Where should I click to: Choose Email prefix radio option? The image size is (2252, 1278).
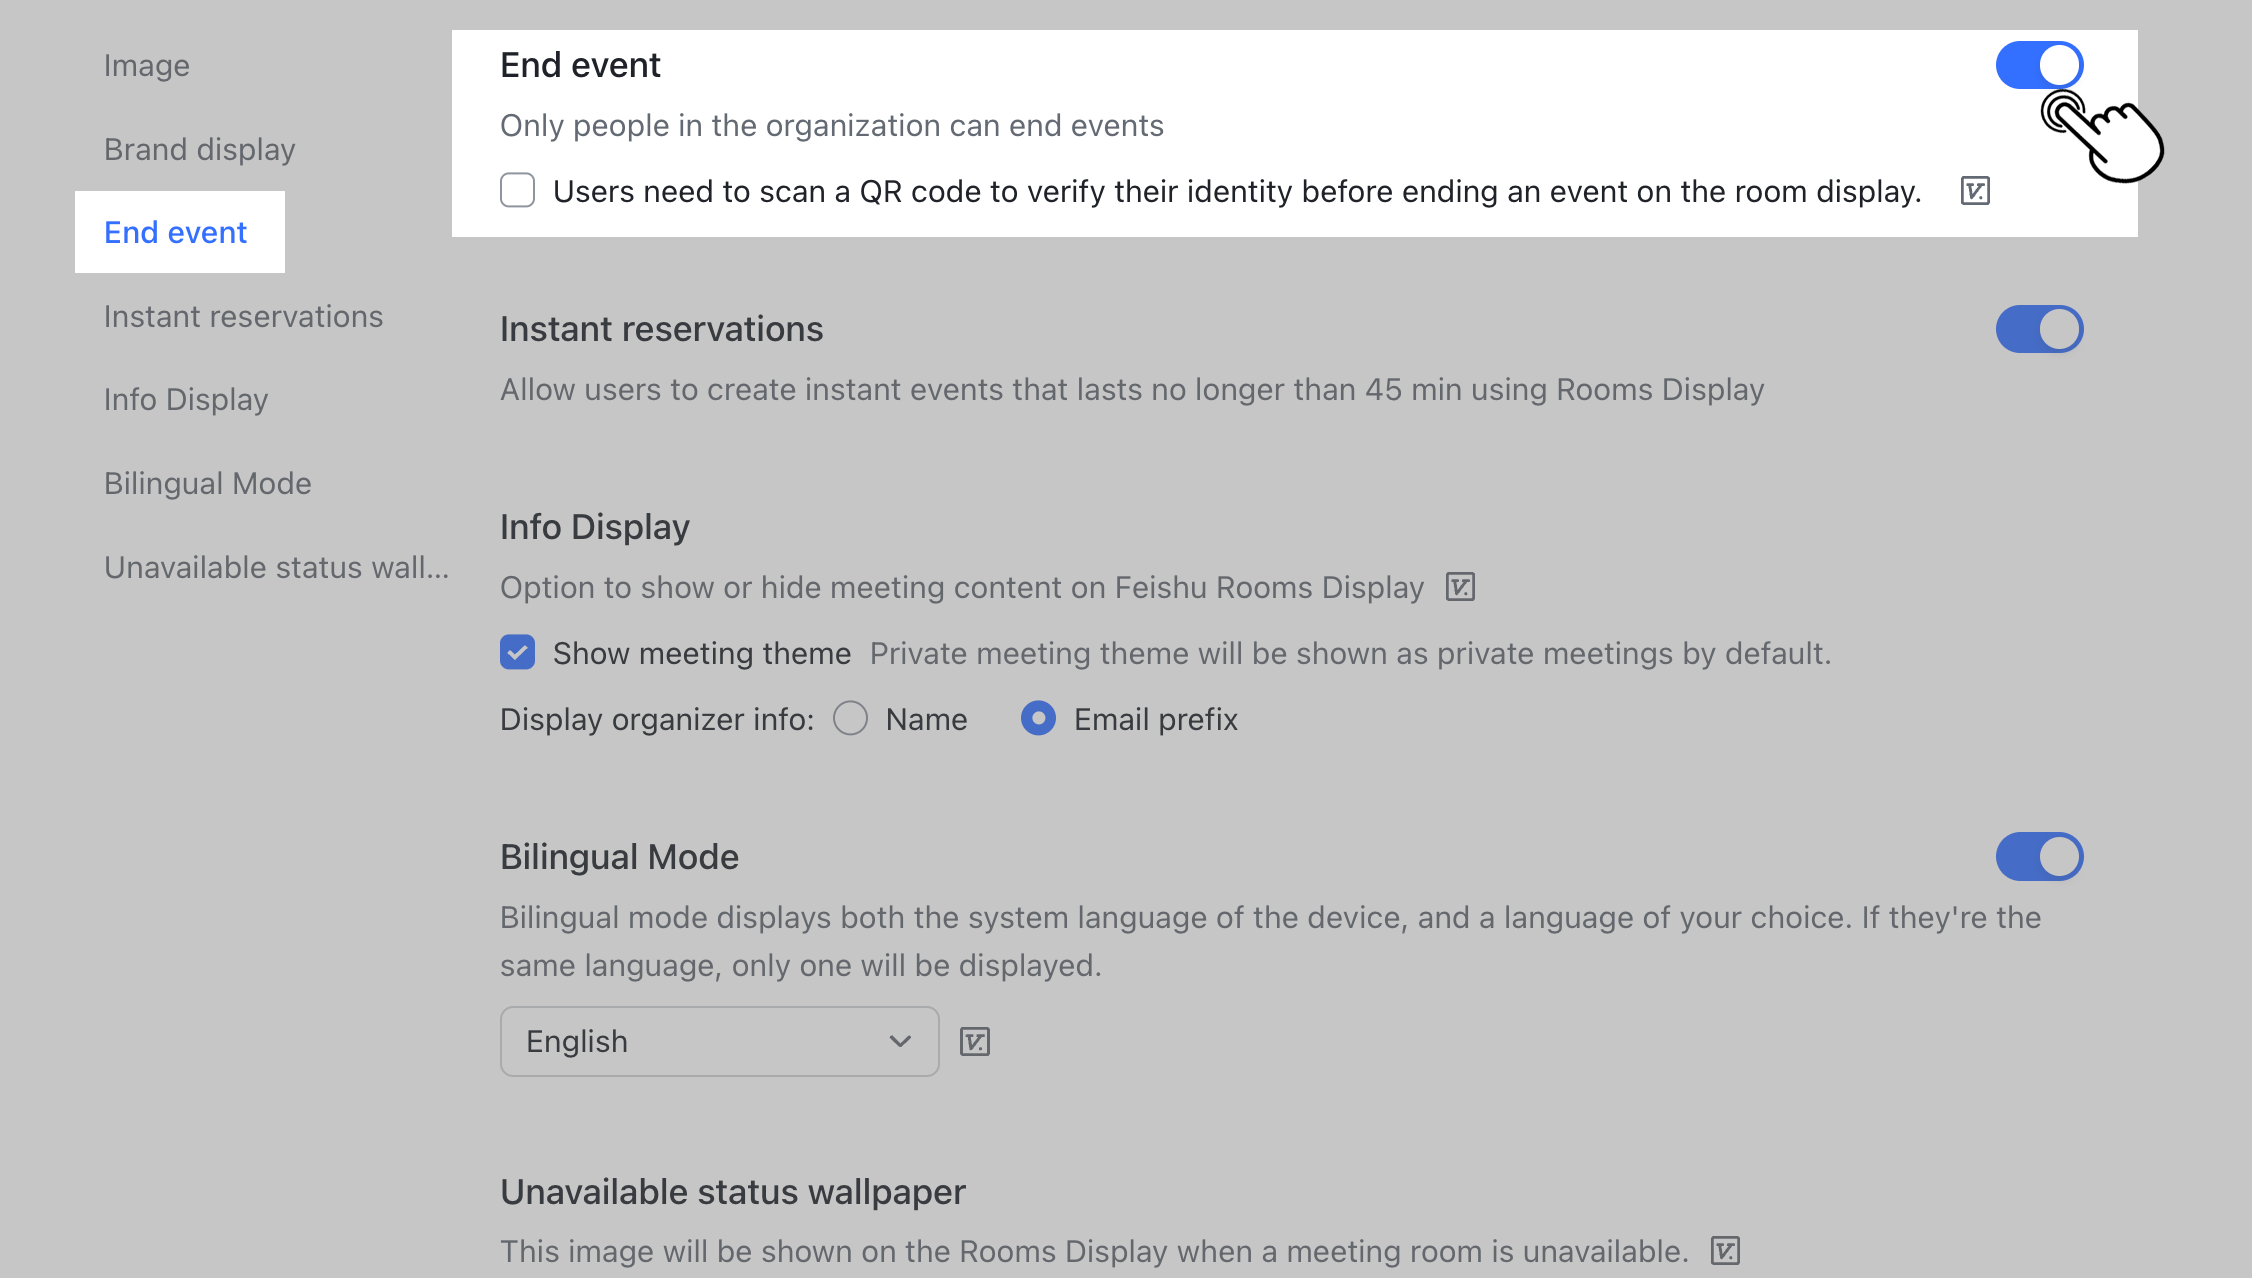click(1039, 719)
